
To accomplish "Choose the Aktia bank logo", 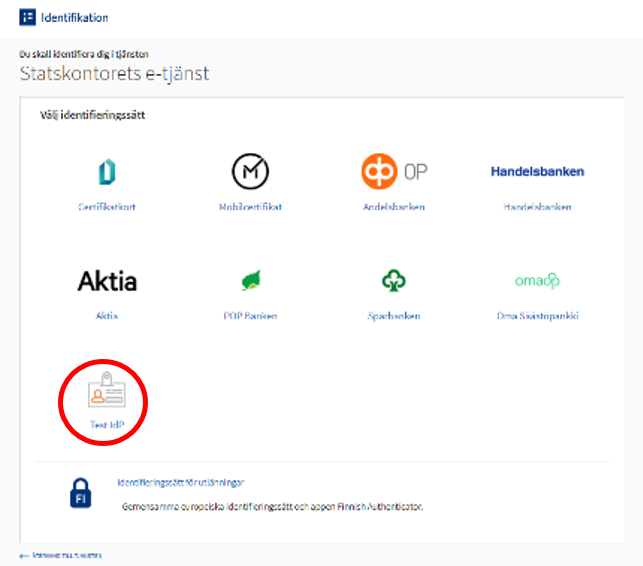I will 107,281.
